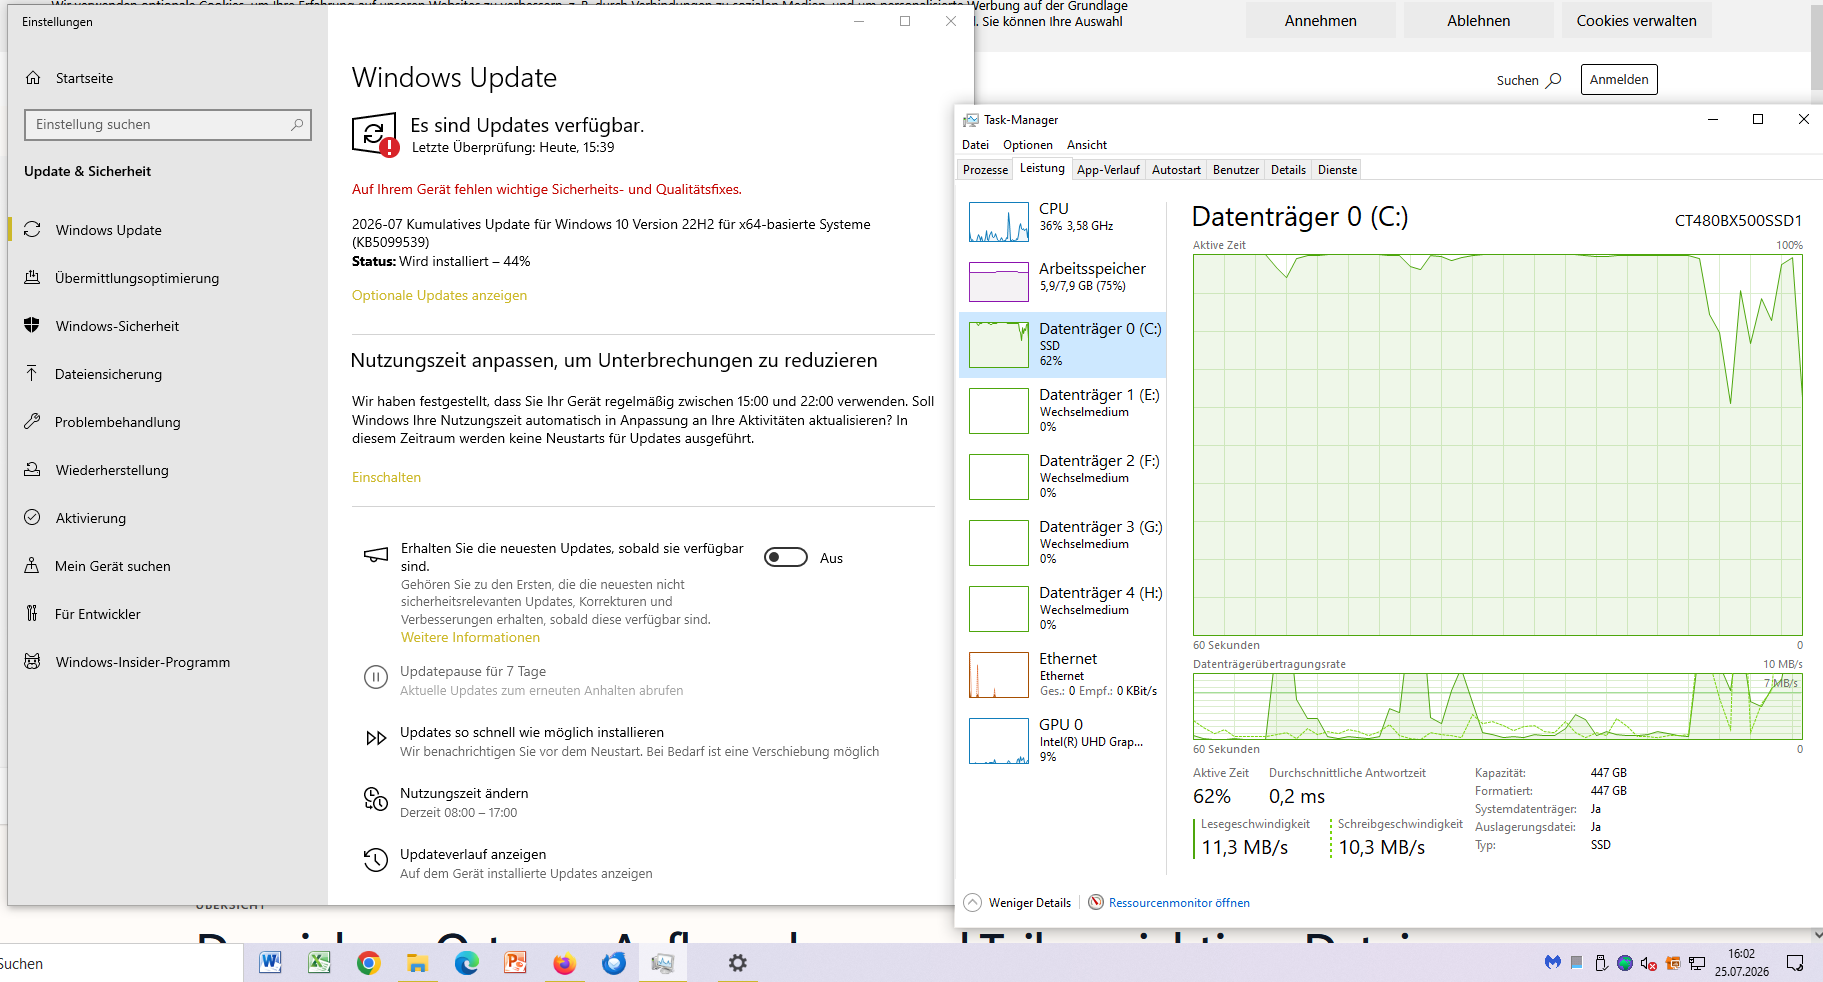Image resolution: width=1823 pixels, height=982 pixels.
Task: Click the Optionale Updates anzeigen link
Action: coord(439,295)
